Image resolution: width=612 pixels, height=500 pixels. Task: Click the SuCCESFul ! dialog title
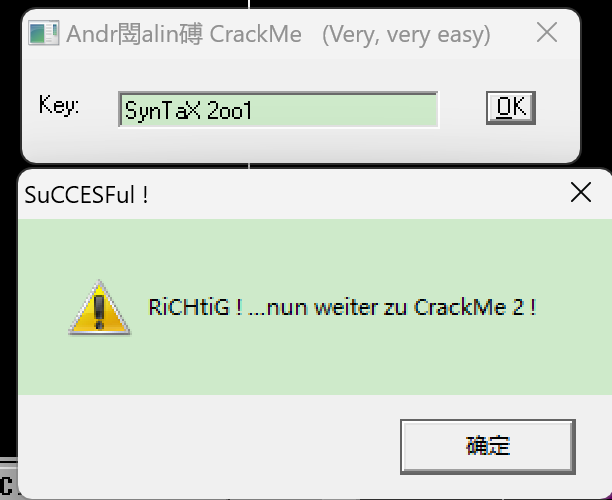tap(86, 194)
